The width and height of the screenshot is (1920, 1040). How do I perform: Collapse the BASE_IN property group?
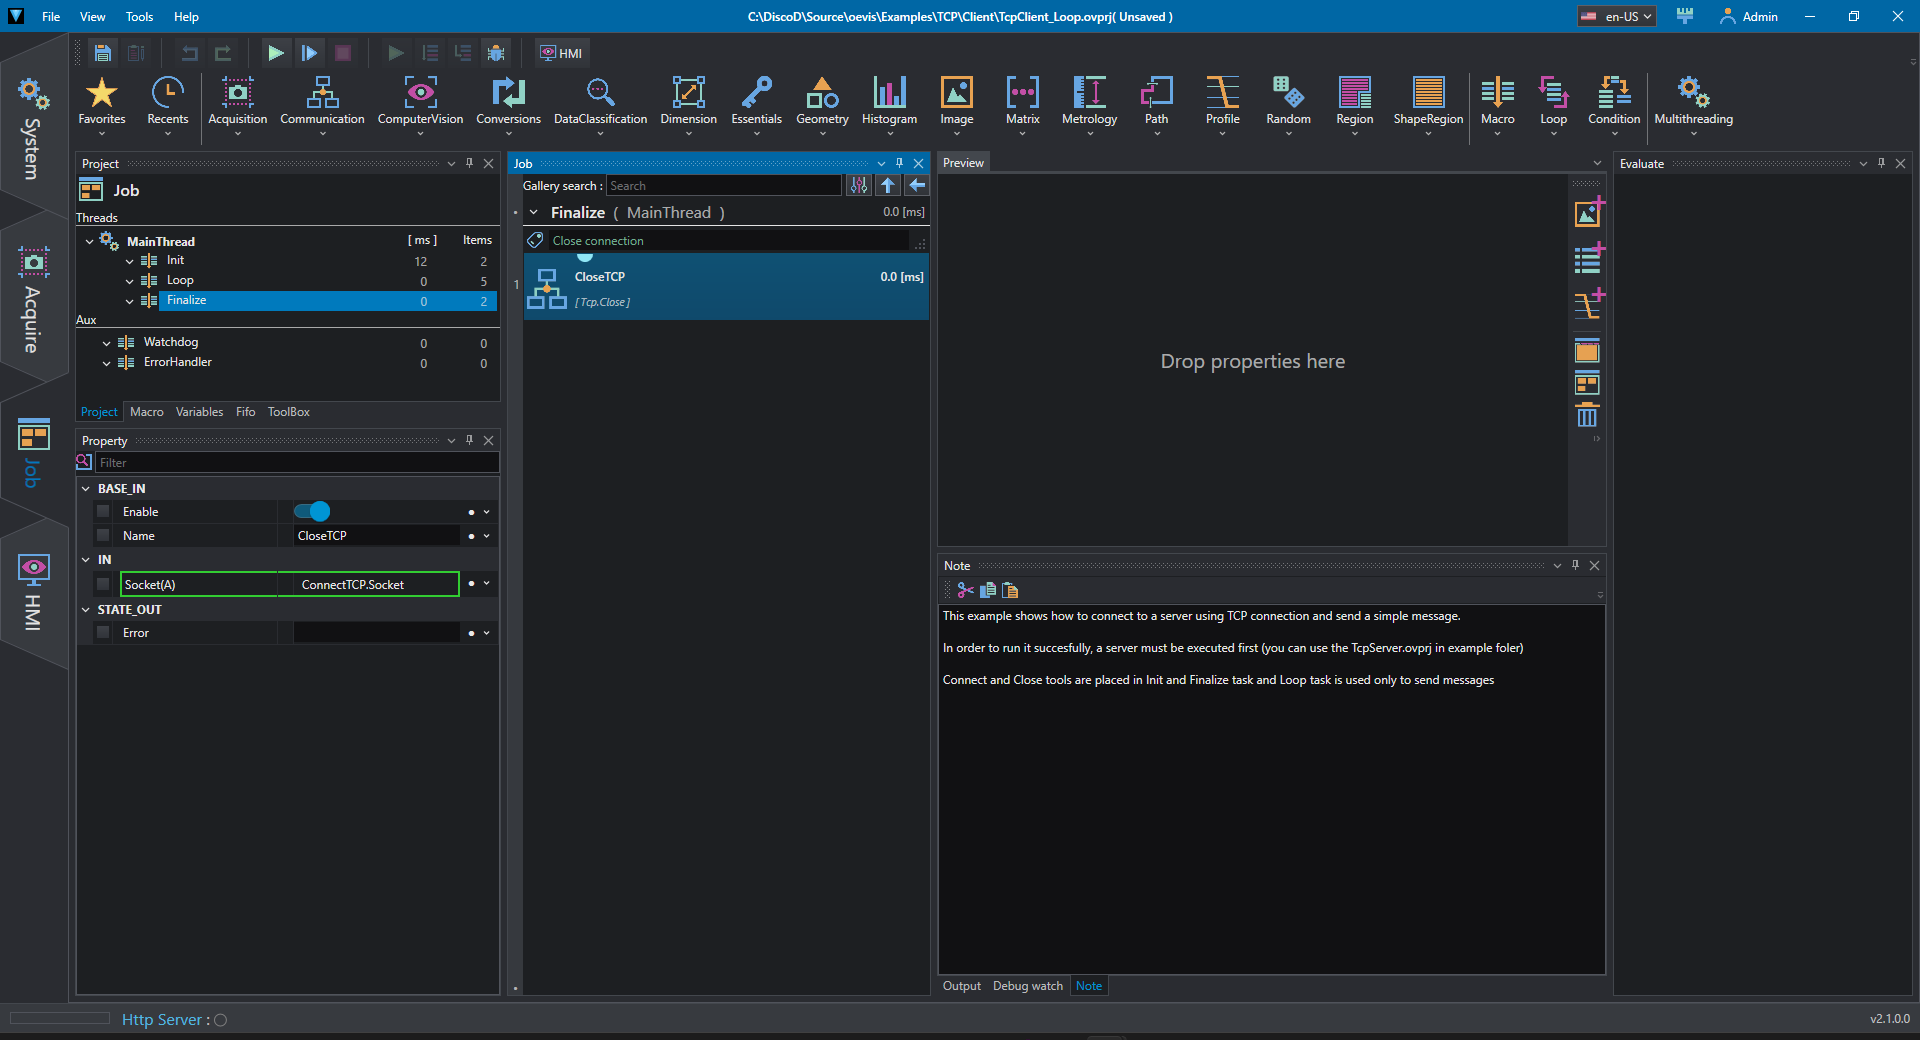point(86,489)
